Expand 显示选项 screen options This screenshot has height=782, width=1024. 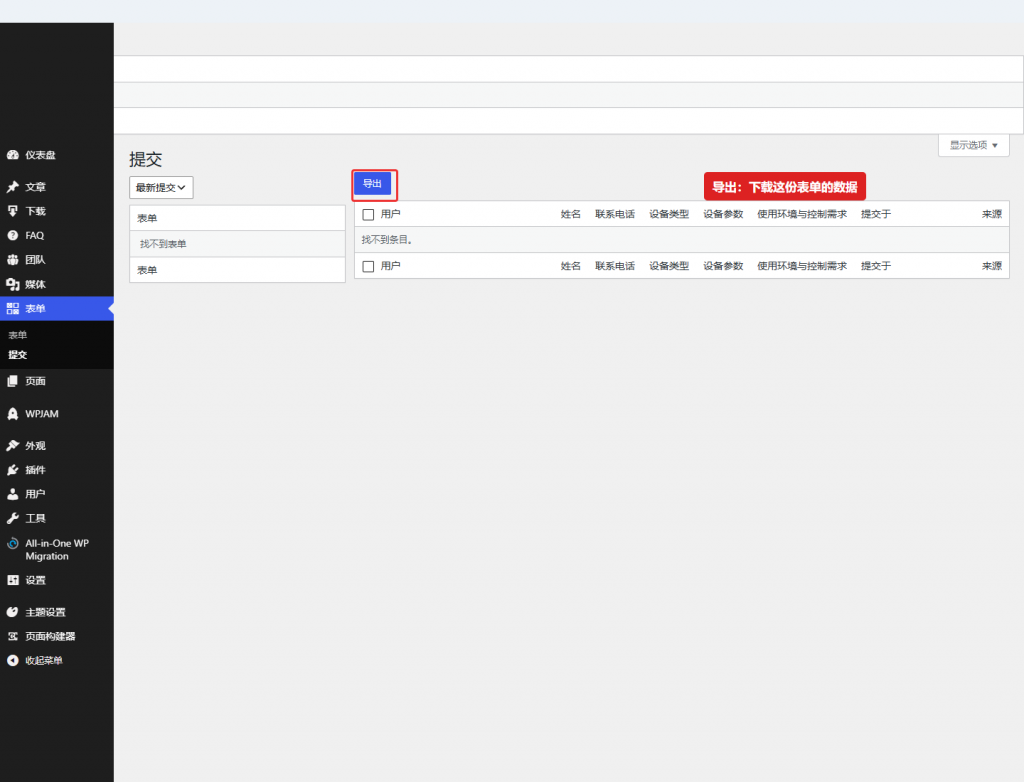(x=974, y=145)
